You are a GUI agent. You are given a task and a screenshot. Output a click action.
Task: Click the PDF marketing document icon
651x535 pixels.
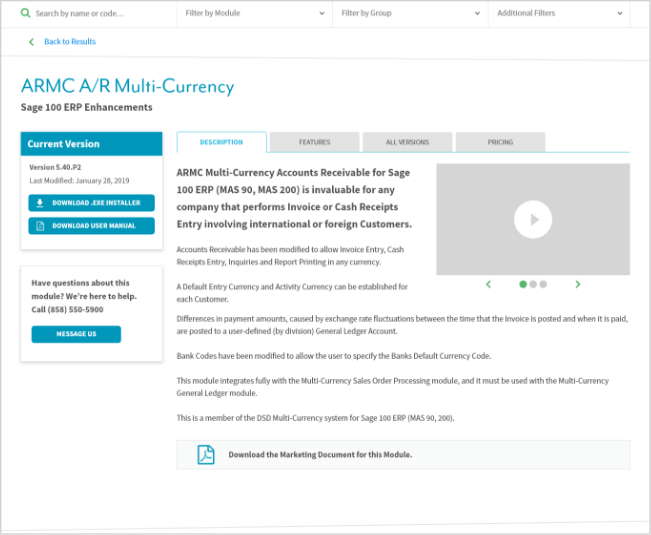tap(206, 454)
